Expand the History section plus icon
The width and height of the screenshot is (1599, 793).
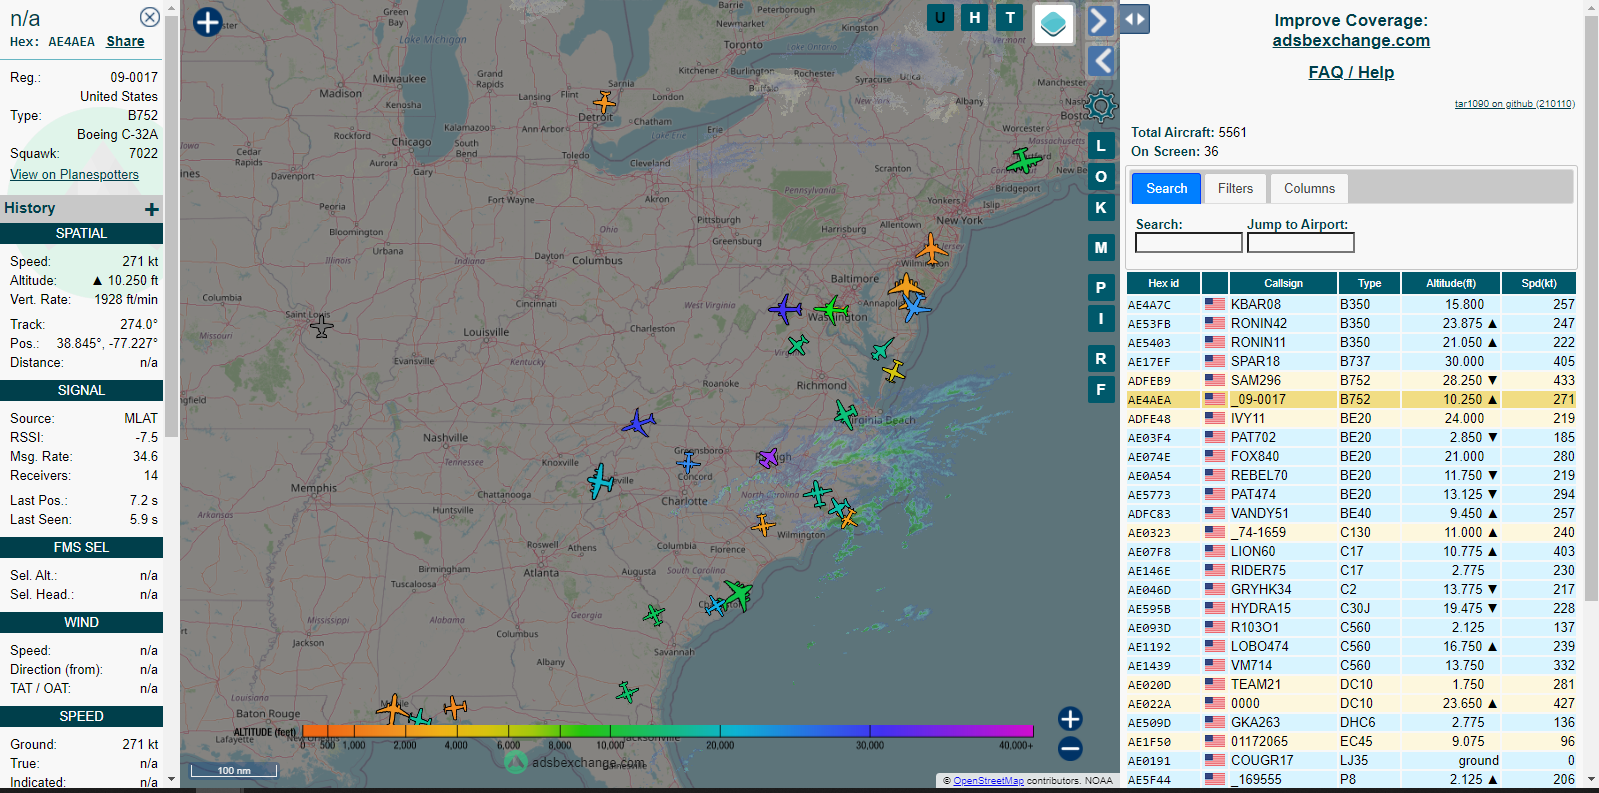152,209
